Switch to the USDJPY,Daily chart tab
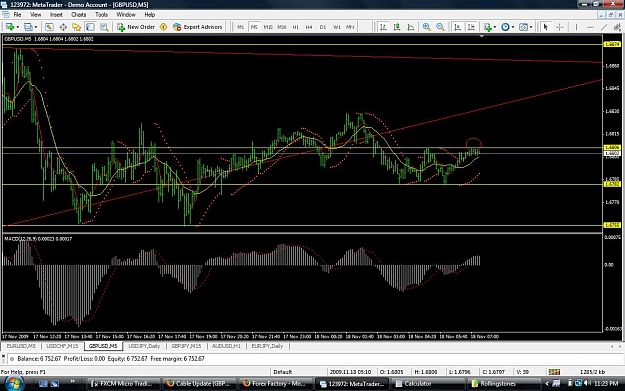 pos(144,346)
